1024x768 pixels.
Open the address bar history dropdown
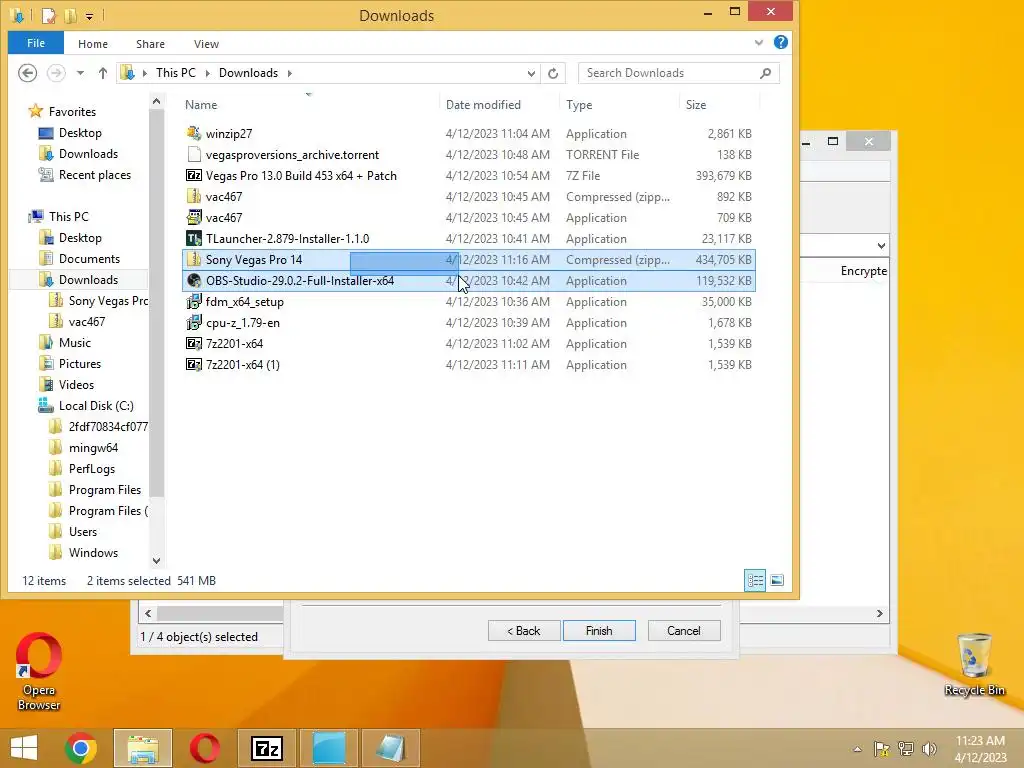point(531,73)
